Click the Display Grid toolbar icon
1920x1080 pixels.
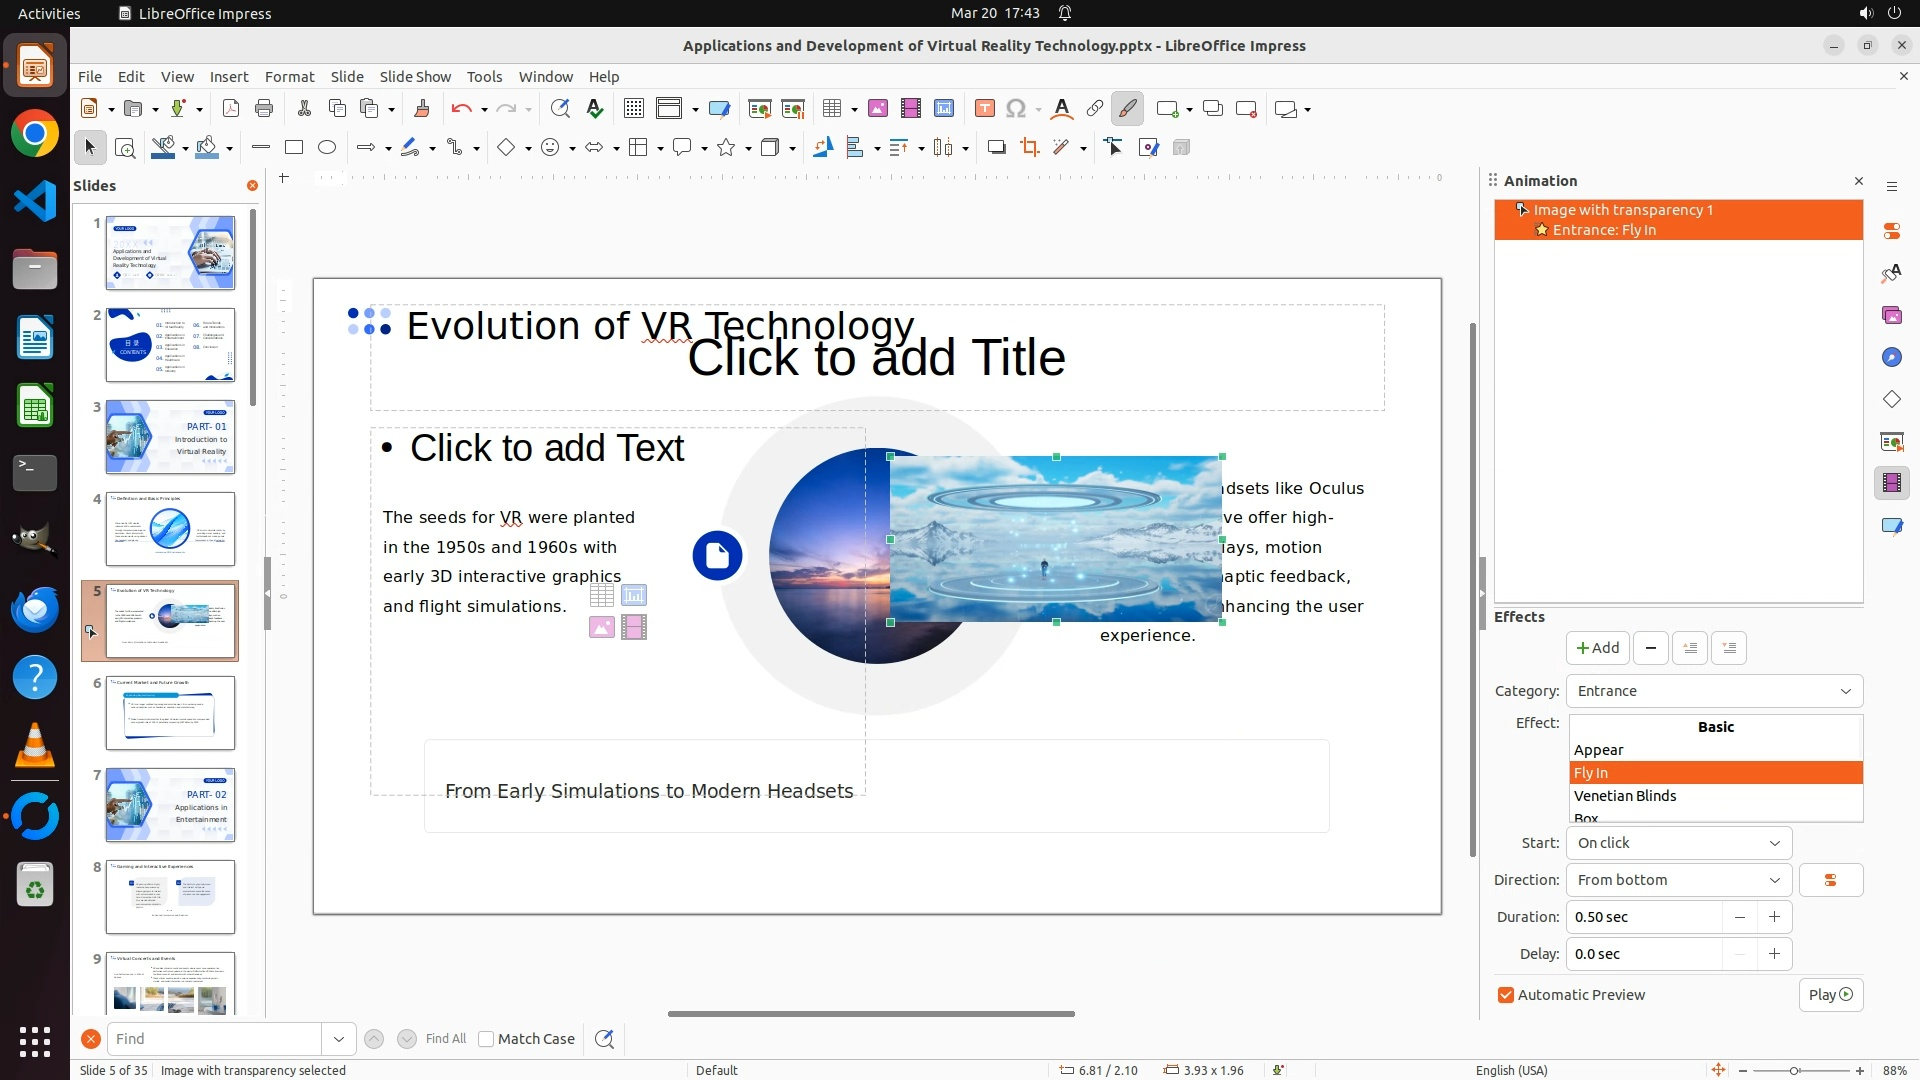click(634, 109)
